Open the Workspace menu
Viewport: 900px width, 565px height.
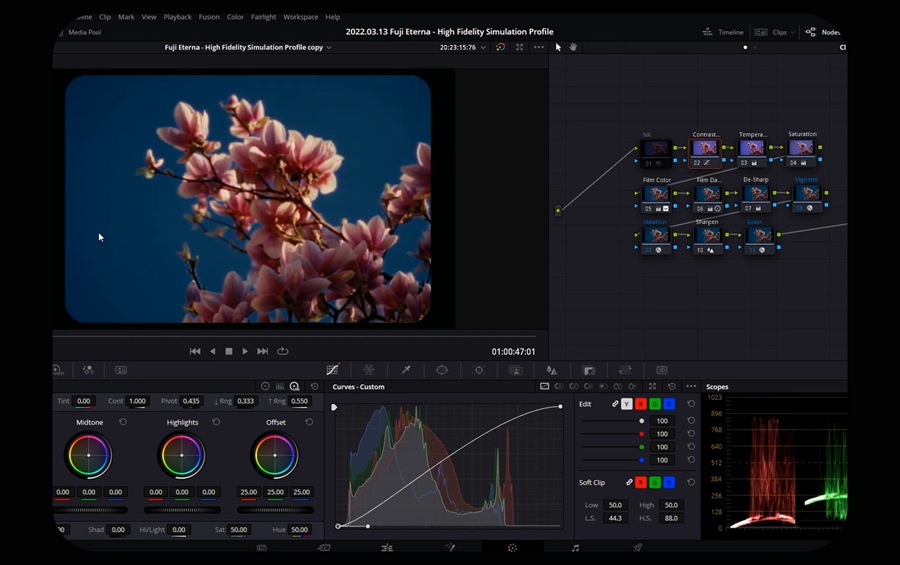click(300, 17)
